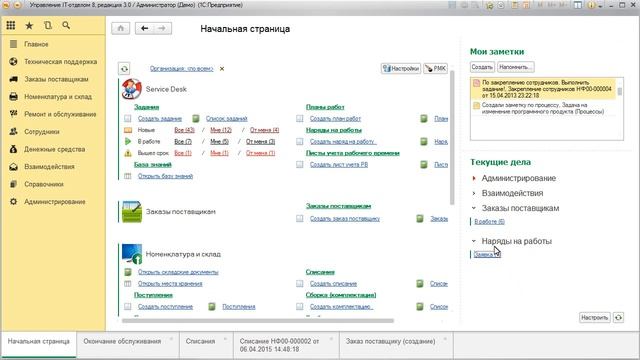Click Новые Мне (12) link
Viewport: 640px width, 360px height.
click(x=221, y=130)
